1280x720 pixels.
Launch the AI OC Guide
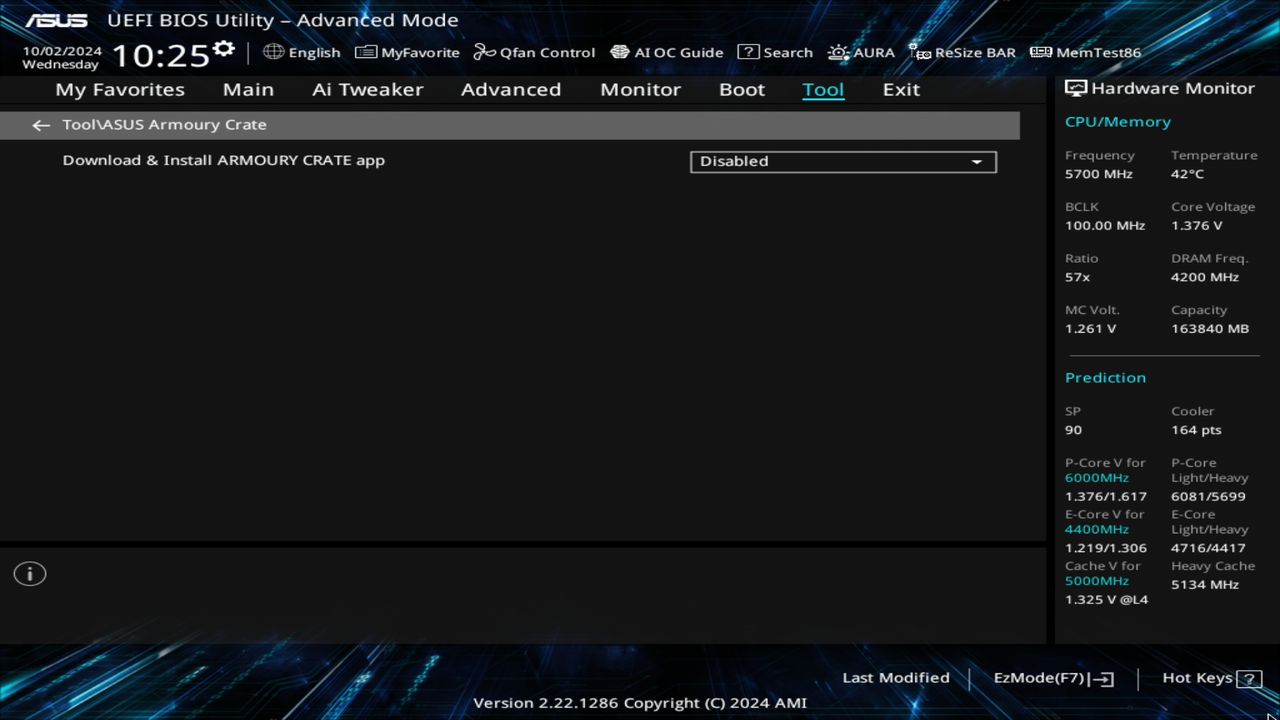coord(667,52)
